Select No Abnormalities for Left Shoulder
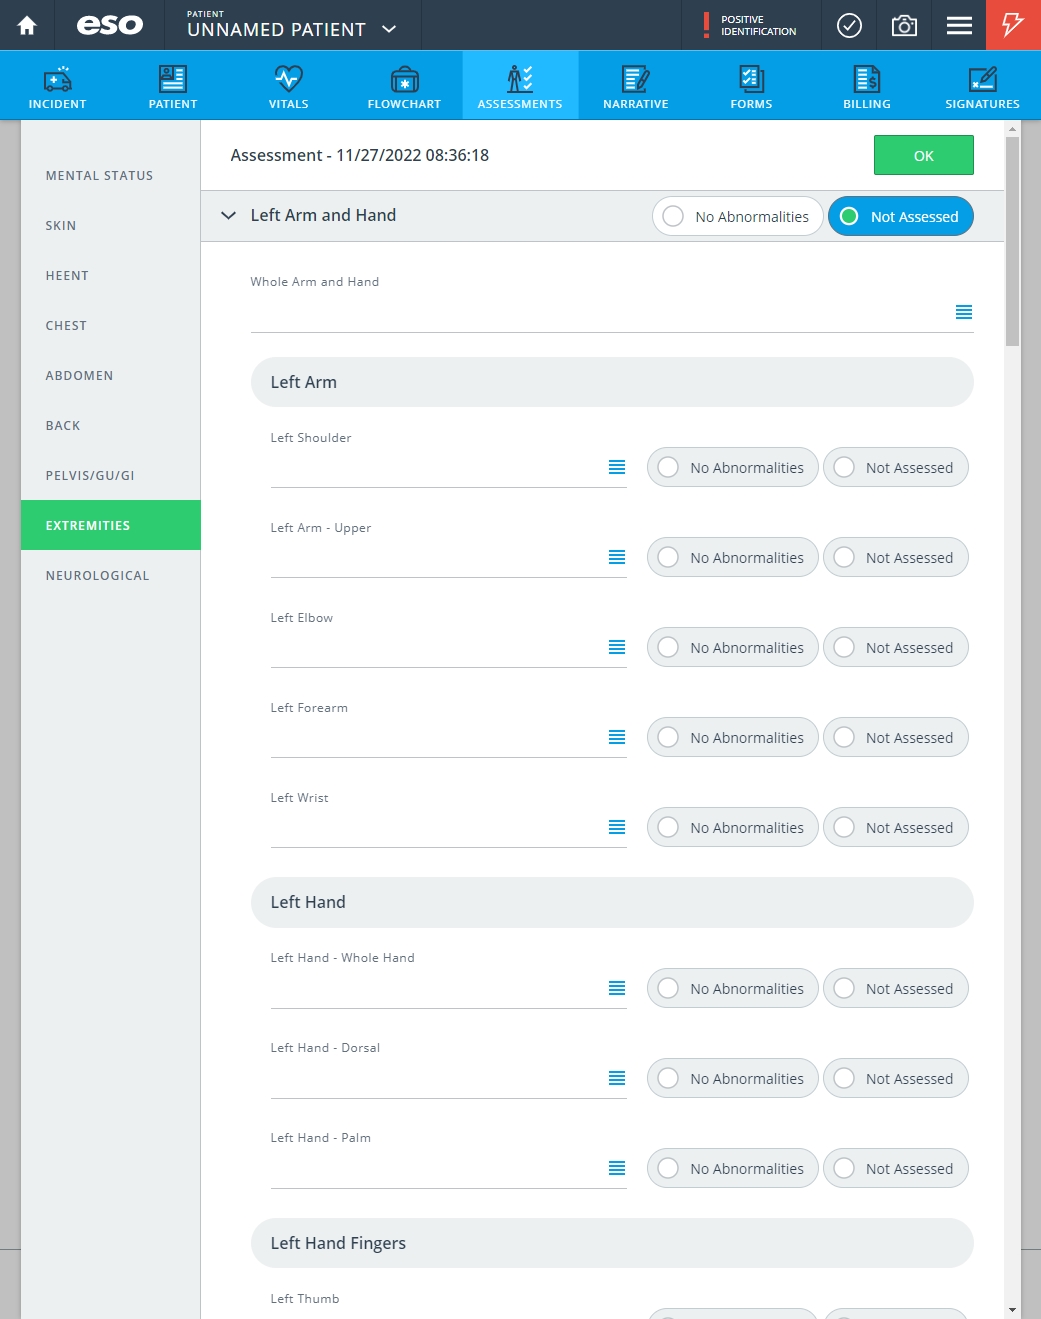This screenshot has height=1319, width=1041. (732, 467)
